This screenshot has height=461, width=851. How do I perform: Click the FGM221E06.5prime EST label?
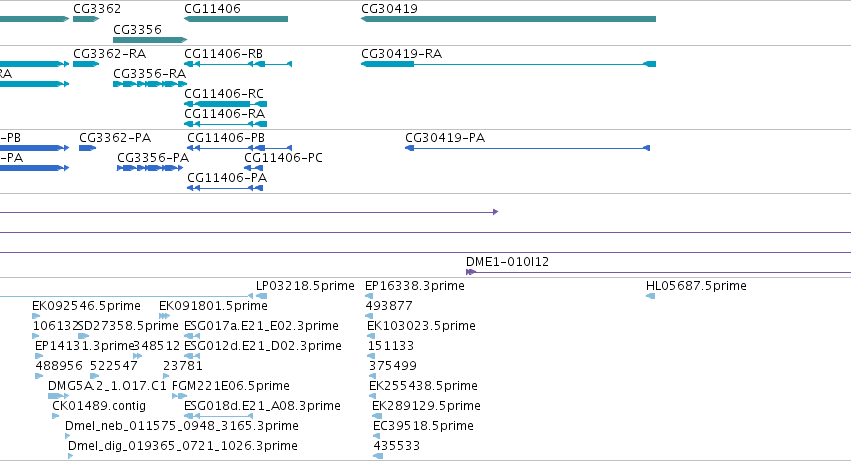pos(231,386)
